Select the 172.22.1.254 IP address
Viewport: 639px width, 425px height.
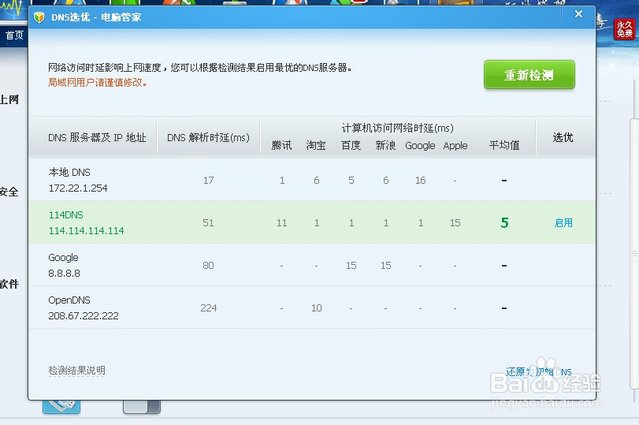click(78, 188)
